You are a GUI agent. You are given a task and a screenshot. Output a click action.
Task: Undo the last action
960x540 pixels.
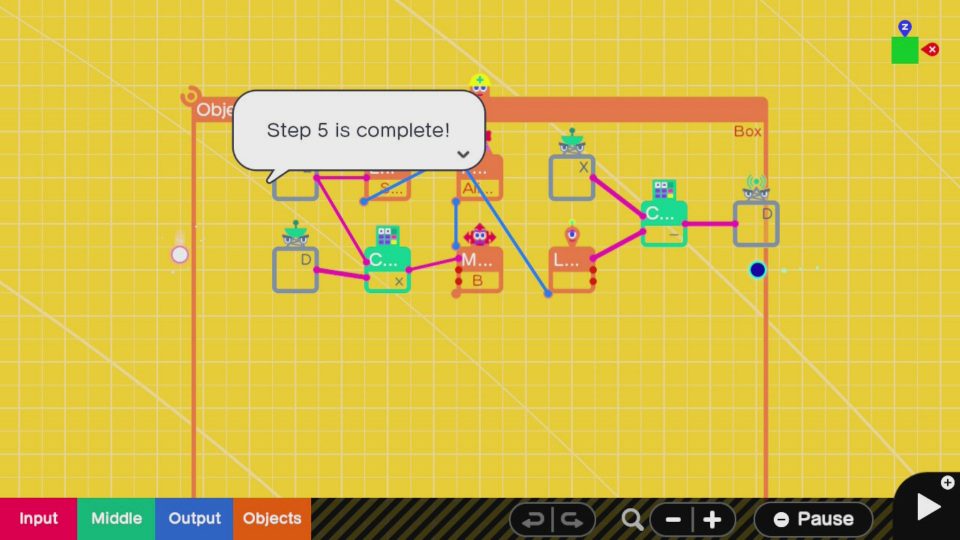click(x=531, y=520)
